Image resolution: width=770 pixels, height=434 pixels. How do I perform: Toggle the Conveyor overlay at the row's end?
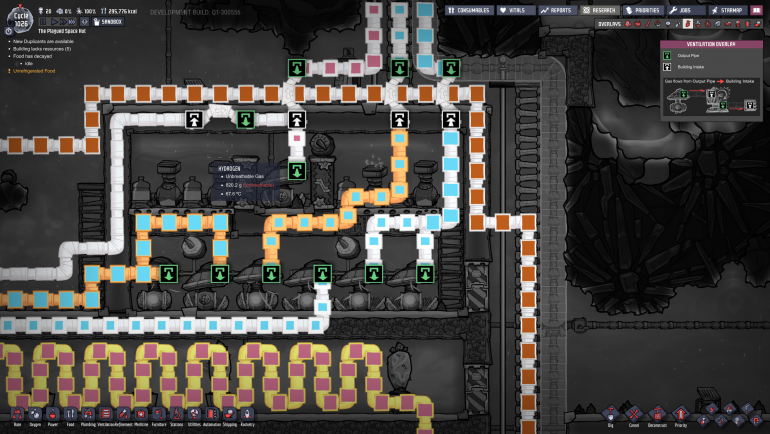[x=758, y=24]
